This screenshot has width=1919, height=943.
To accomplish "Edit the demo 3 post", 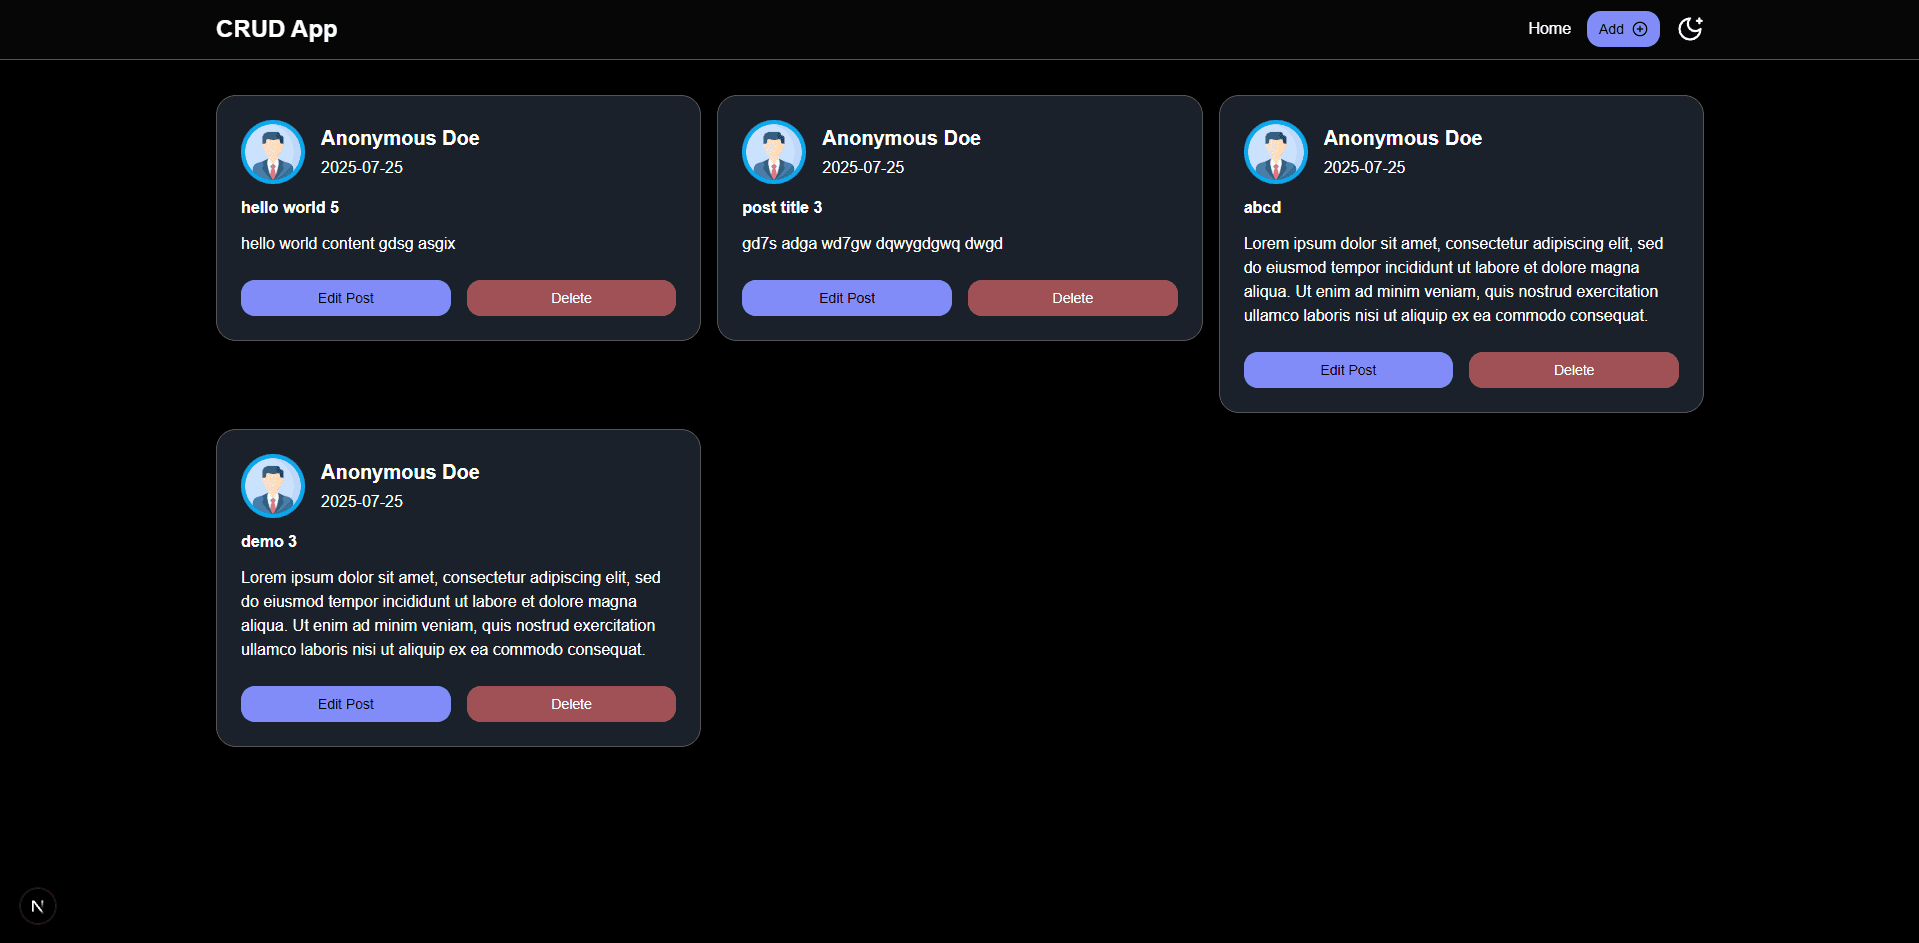I will pyautogui.click(x=345, y=704).
